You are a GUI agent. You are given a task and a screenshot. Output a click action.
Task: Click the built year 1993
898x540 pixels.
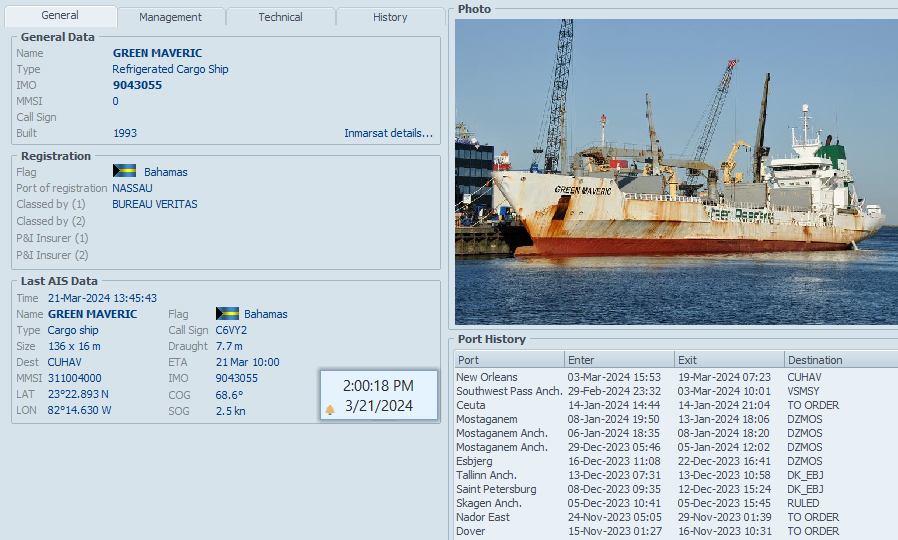point(125,133)
